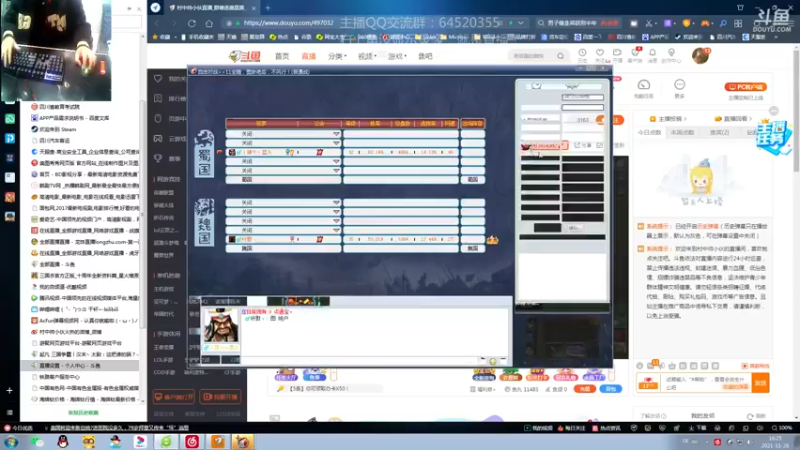Screen dimensions: 800x450
Task: Reload the page with the browser refresh icon
Action: (x=191, y=23)
